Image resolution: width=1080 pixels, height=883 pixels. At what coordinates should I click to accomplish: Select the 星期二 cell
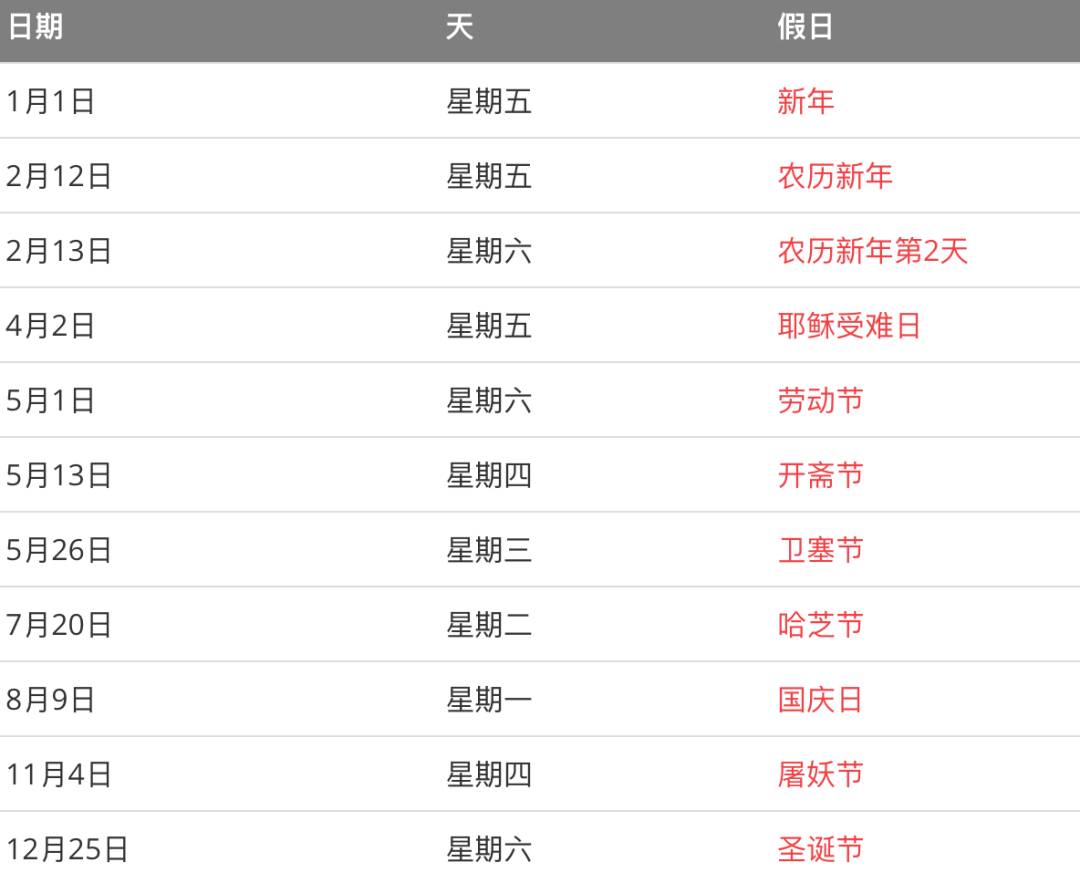(x=489, y=625)
